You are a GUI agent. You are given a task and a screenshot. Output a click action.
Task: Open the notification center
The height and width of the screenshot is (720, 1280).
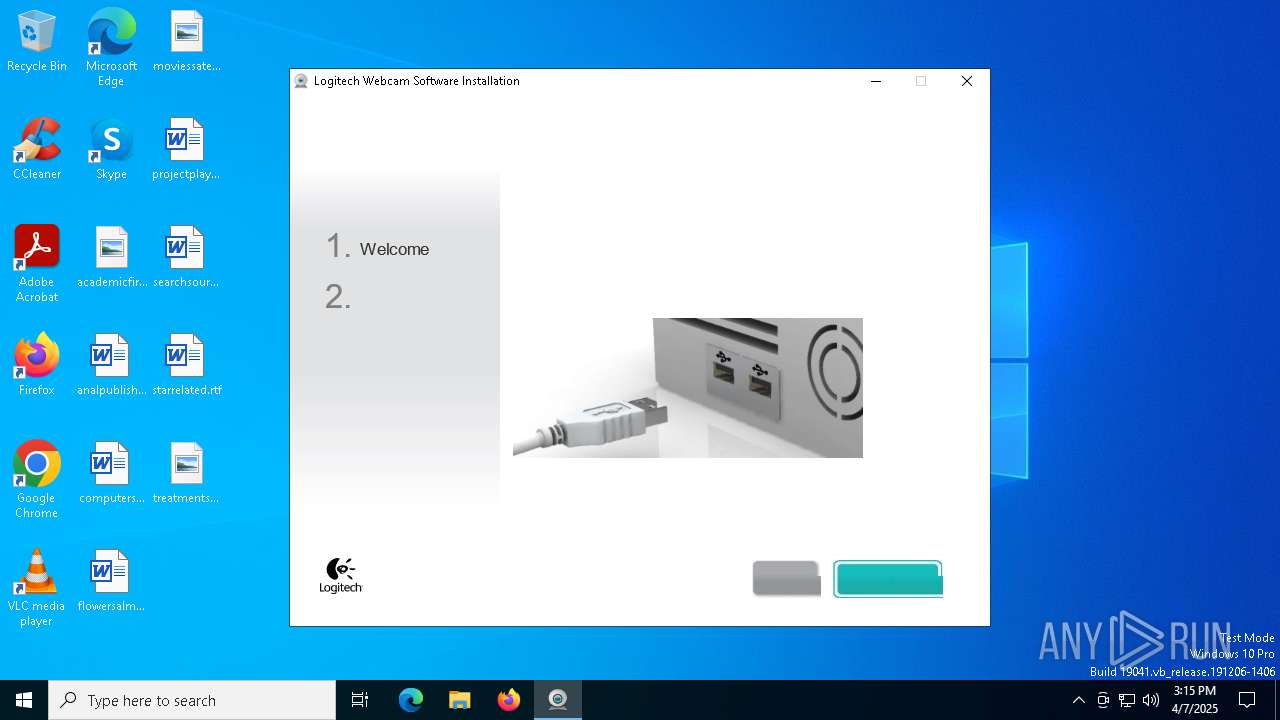pyautogui.click(x=1247, y=700)
